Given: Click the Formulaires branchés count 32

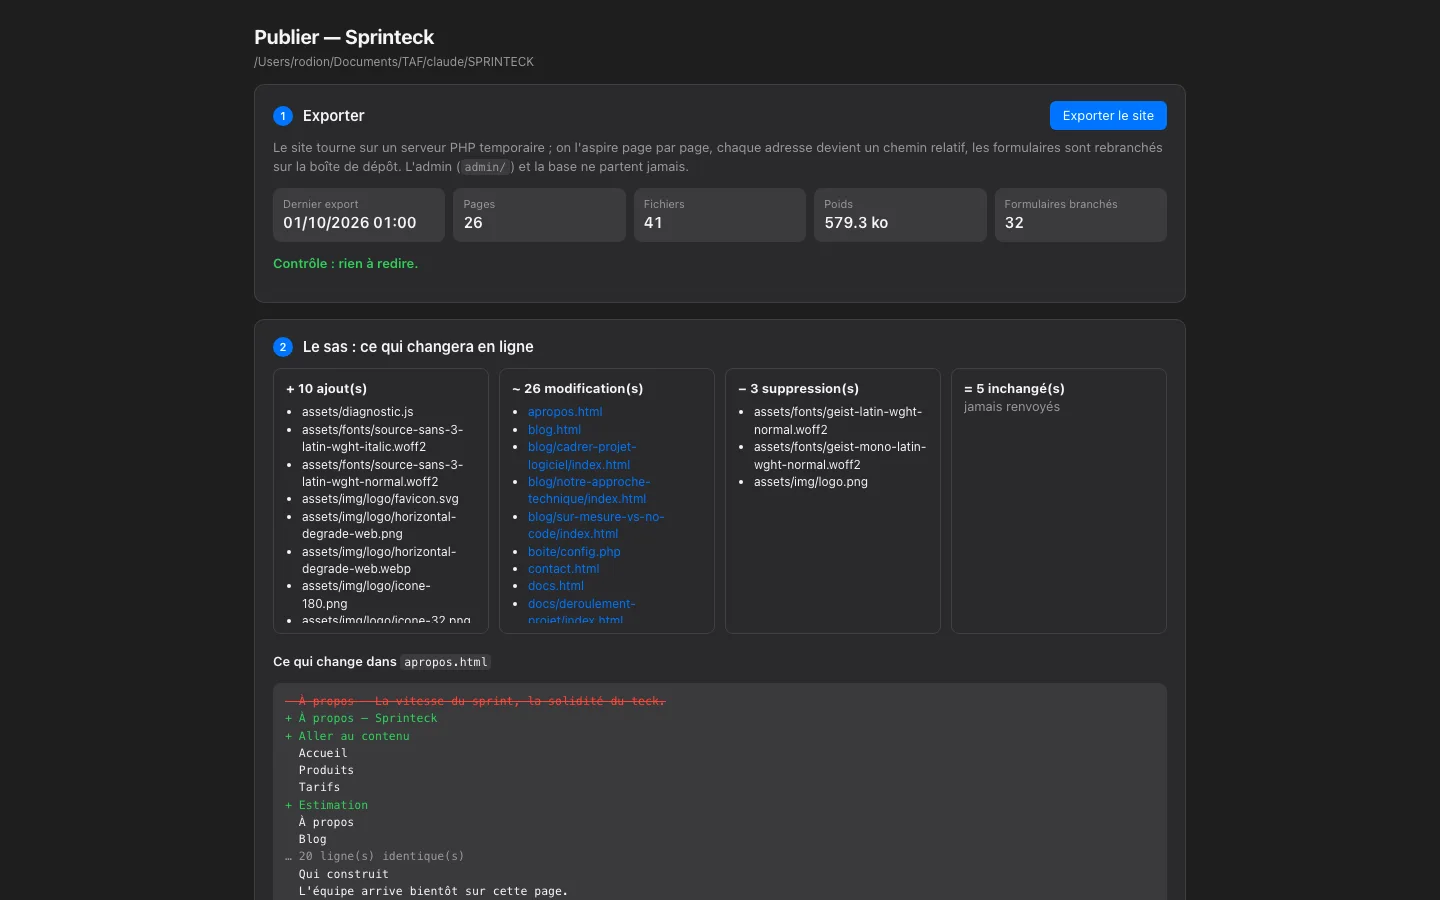Looking at the screenshot, I should 1014,223.
